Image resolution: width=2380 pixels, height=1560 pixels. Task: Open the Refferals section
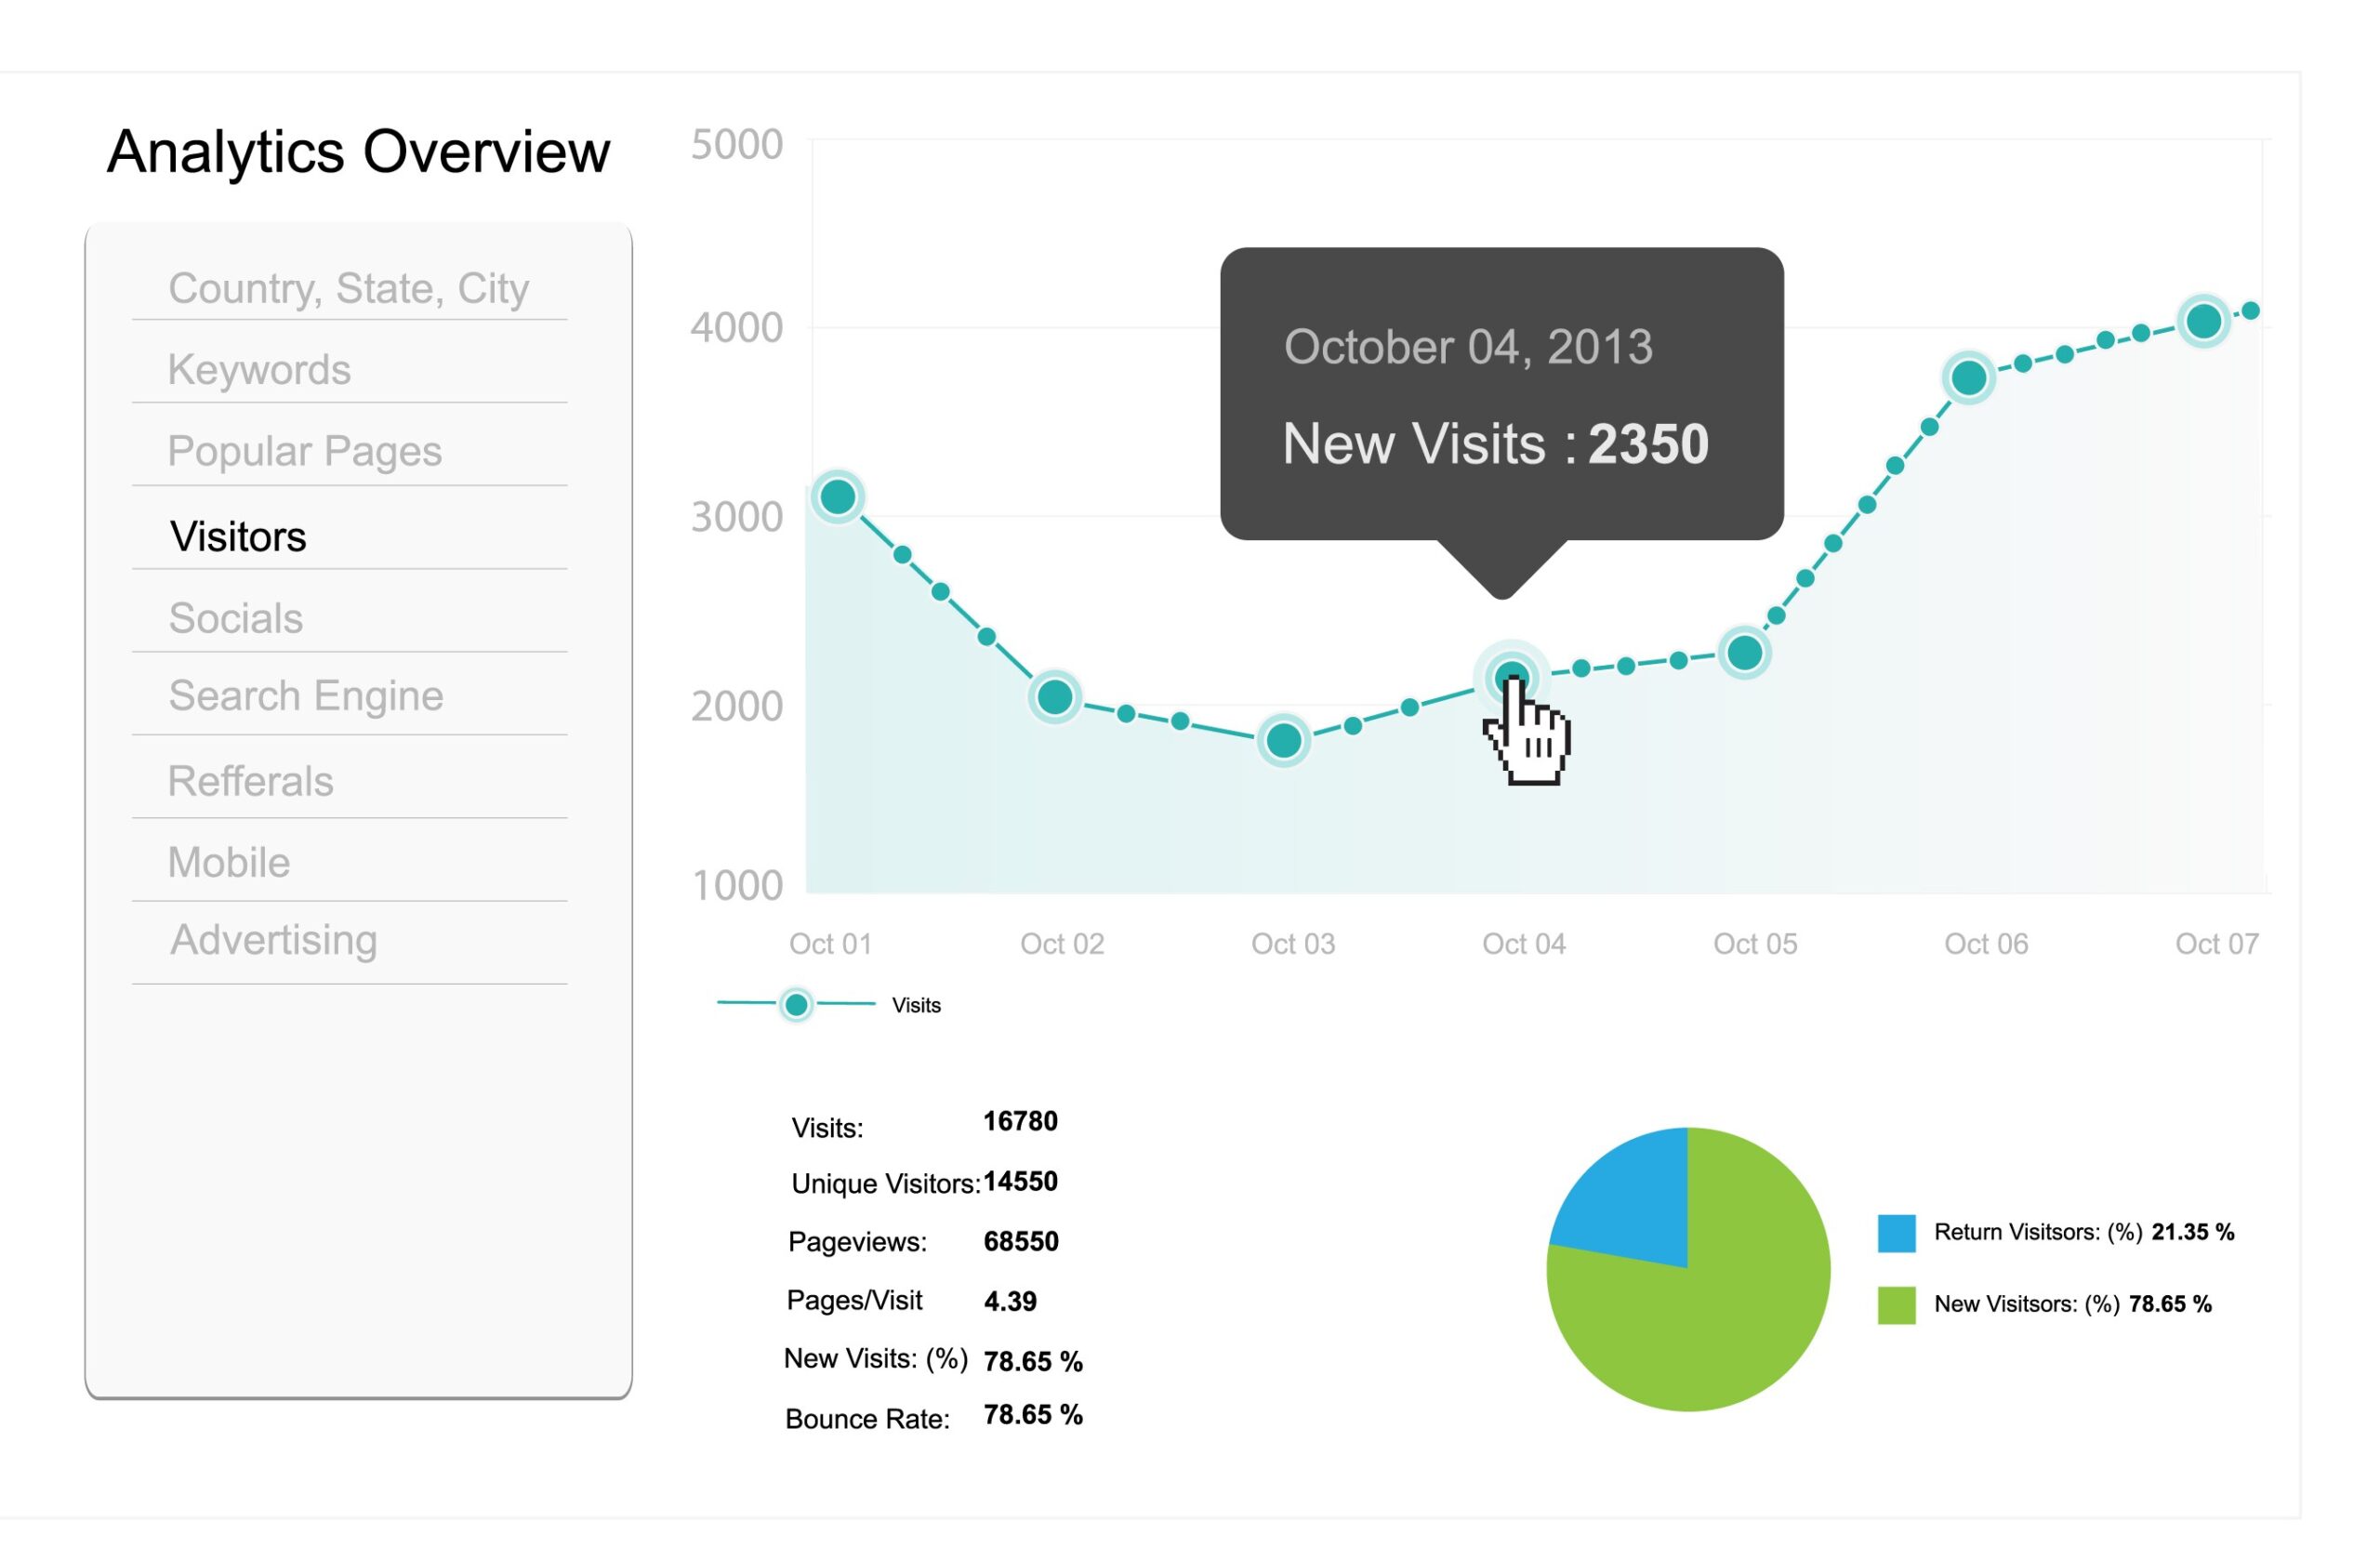(x=252, y=780)
